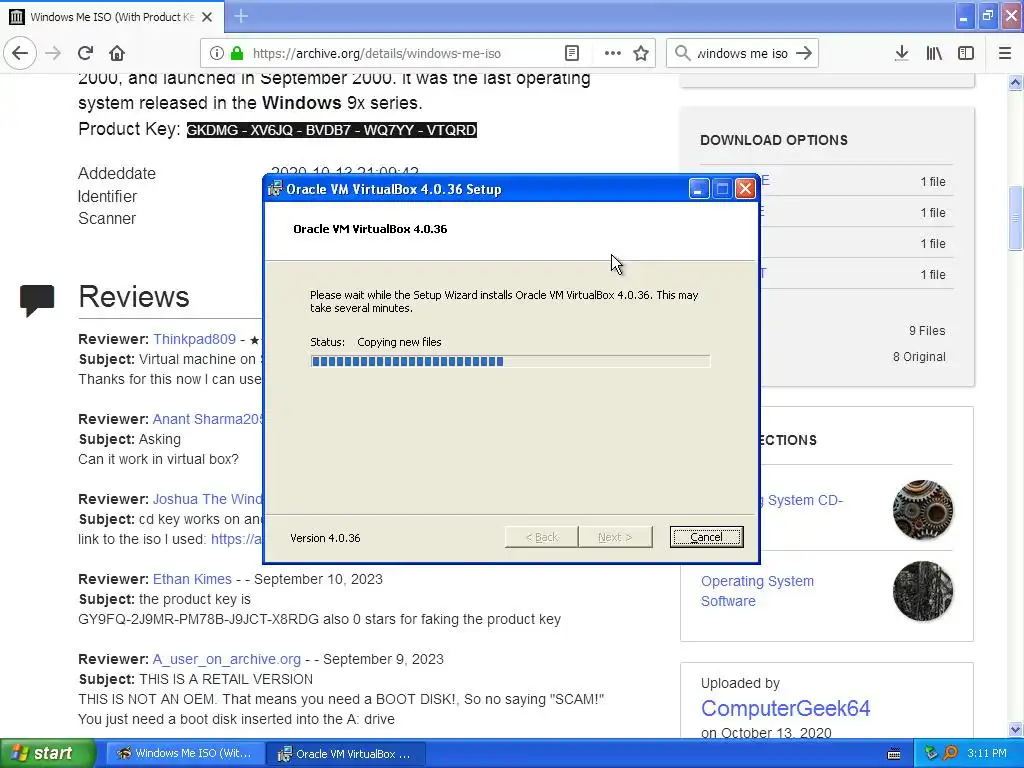1024x768 pixels.
Task: Open the System CD- collection link
Action: point(805,500)
